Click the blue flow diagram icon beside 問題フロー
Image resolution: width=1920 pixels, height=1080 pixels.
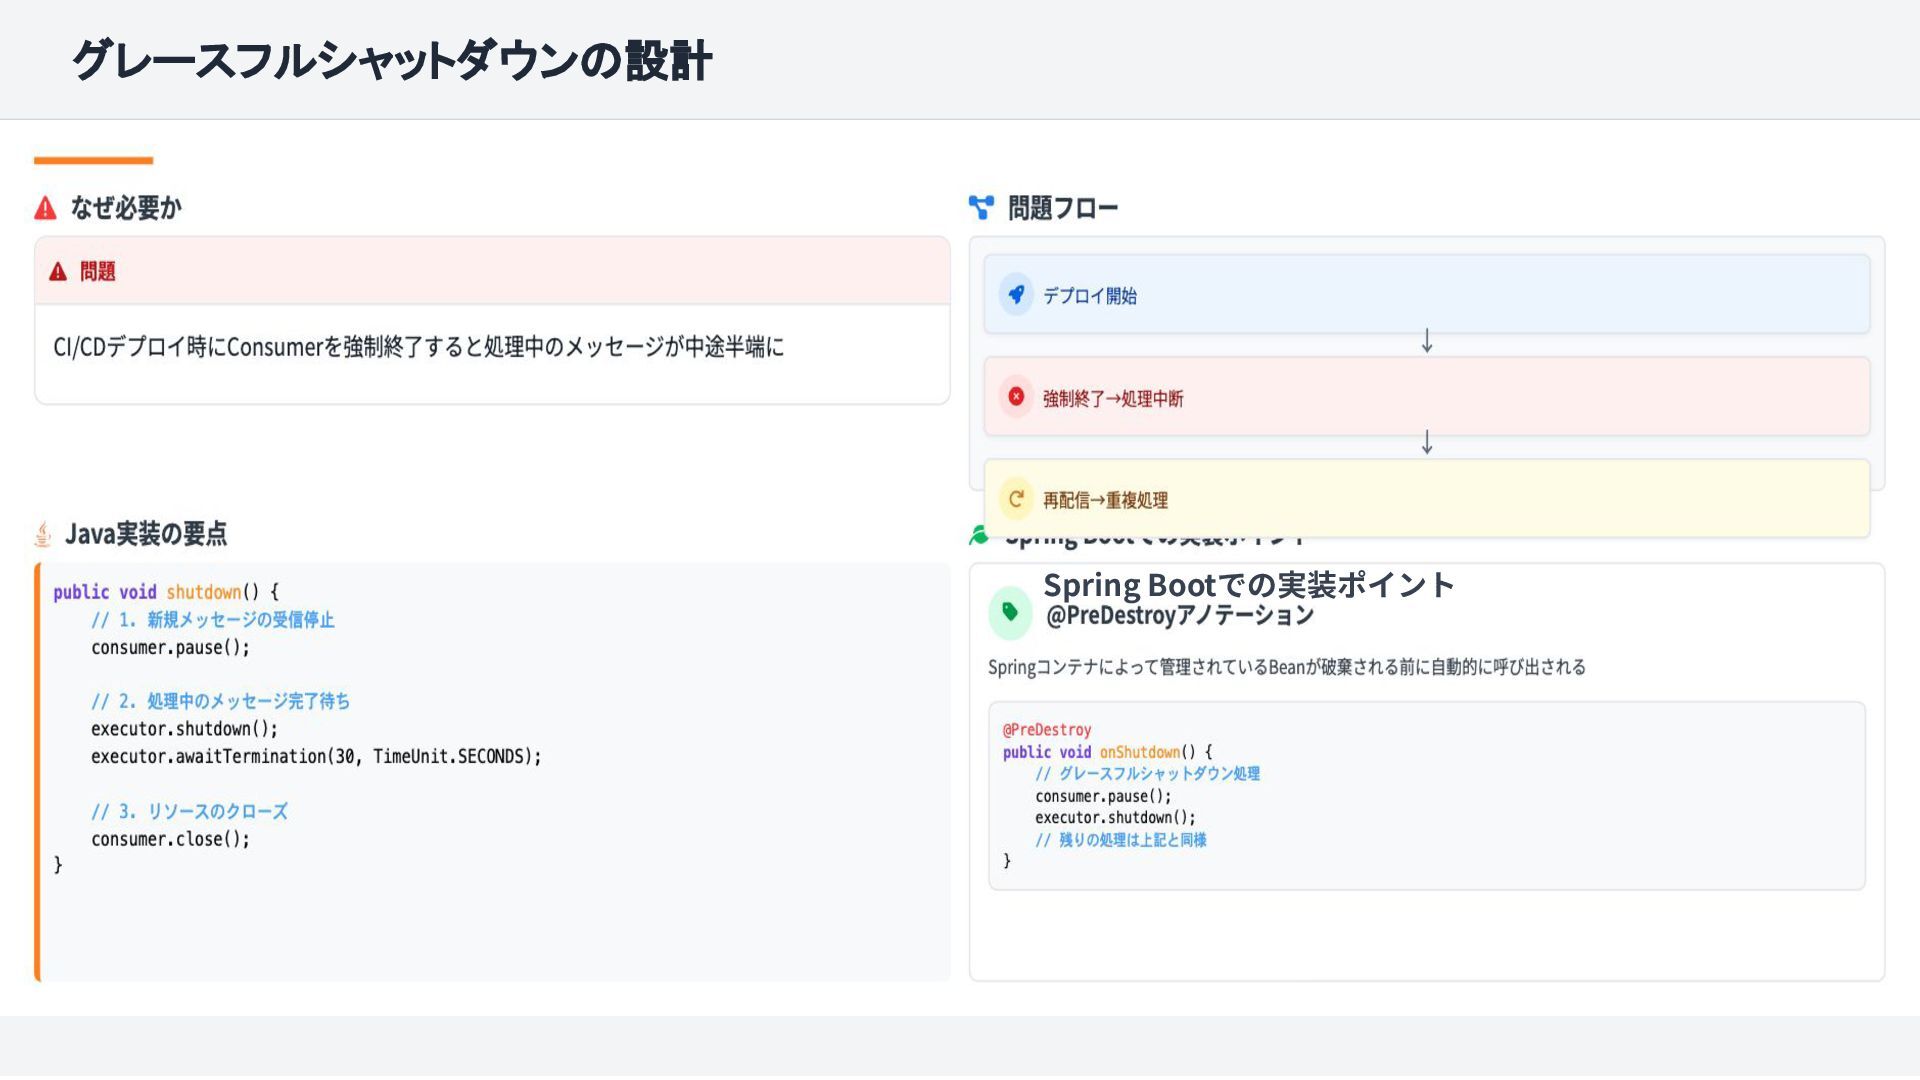pos(981,207)
